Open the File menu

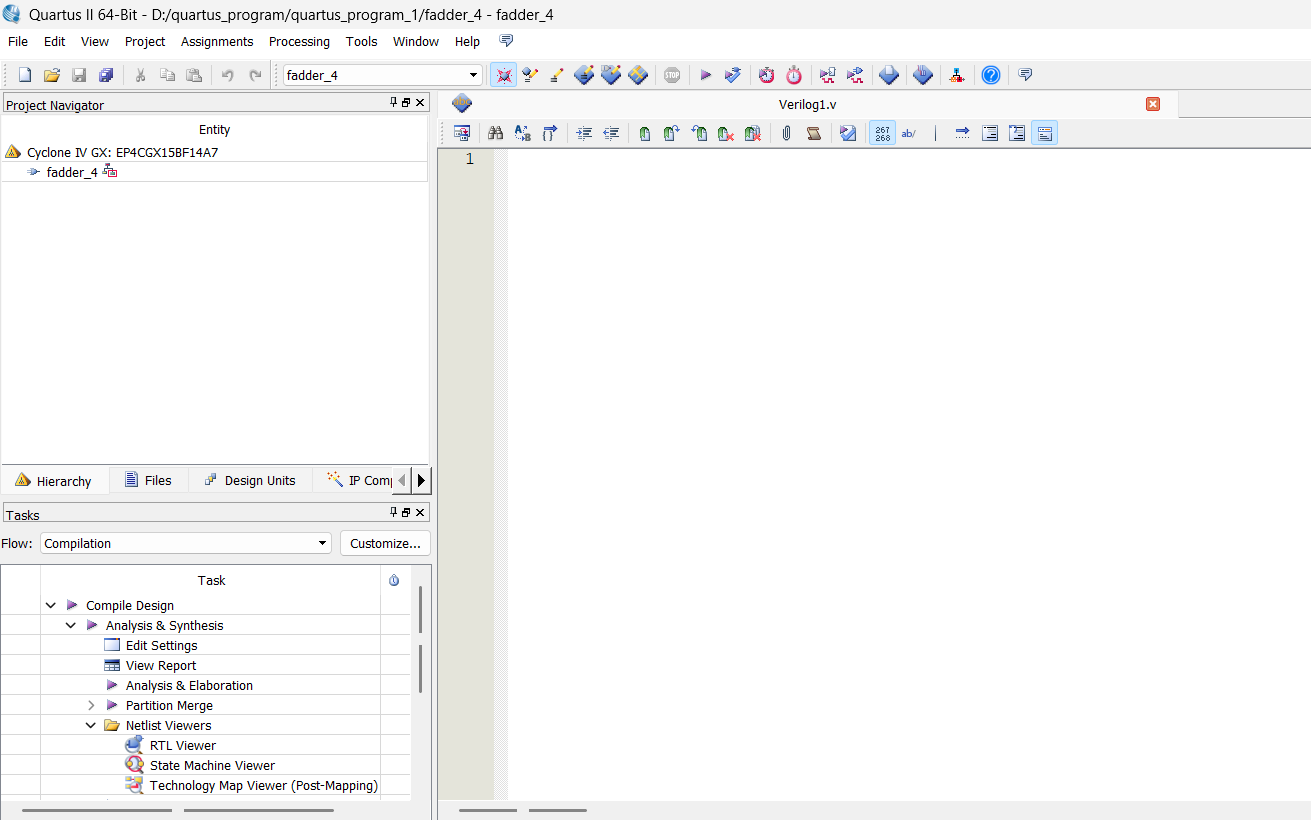pos(18,41)
